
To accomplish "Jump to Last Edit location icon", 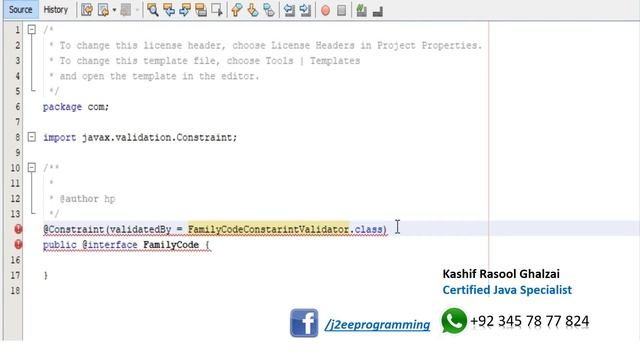I will click(x=87, y=10).
